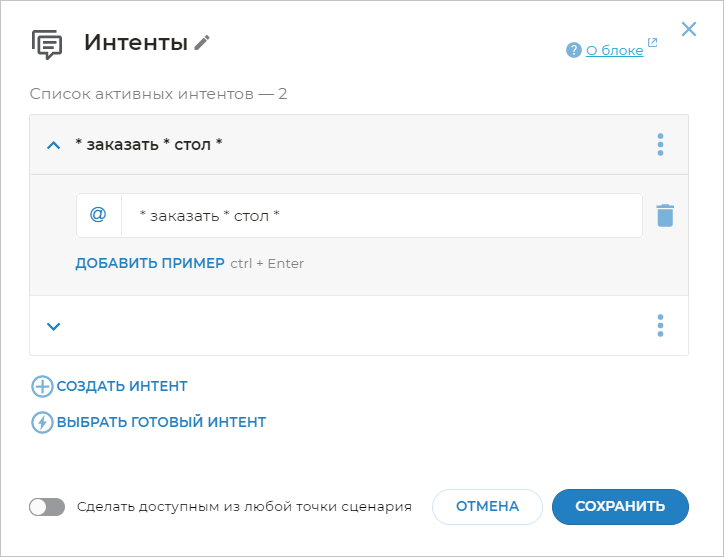This screenshot has width=724, height=557.
Task: Delete the example with the trash icon
Action: pyautogui.click(x=665, y=216)
